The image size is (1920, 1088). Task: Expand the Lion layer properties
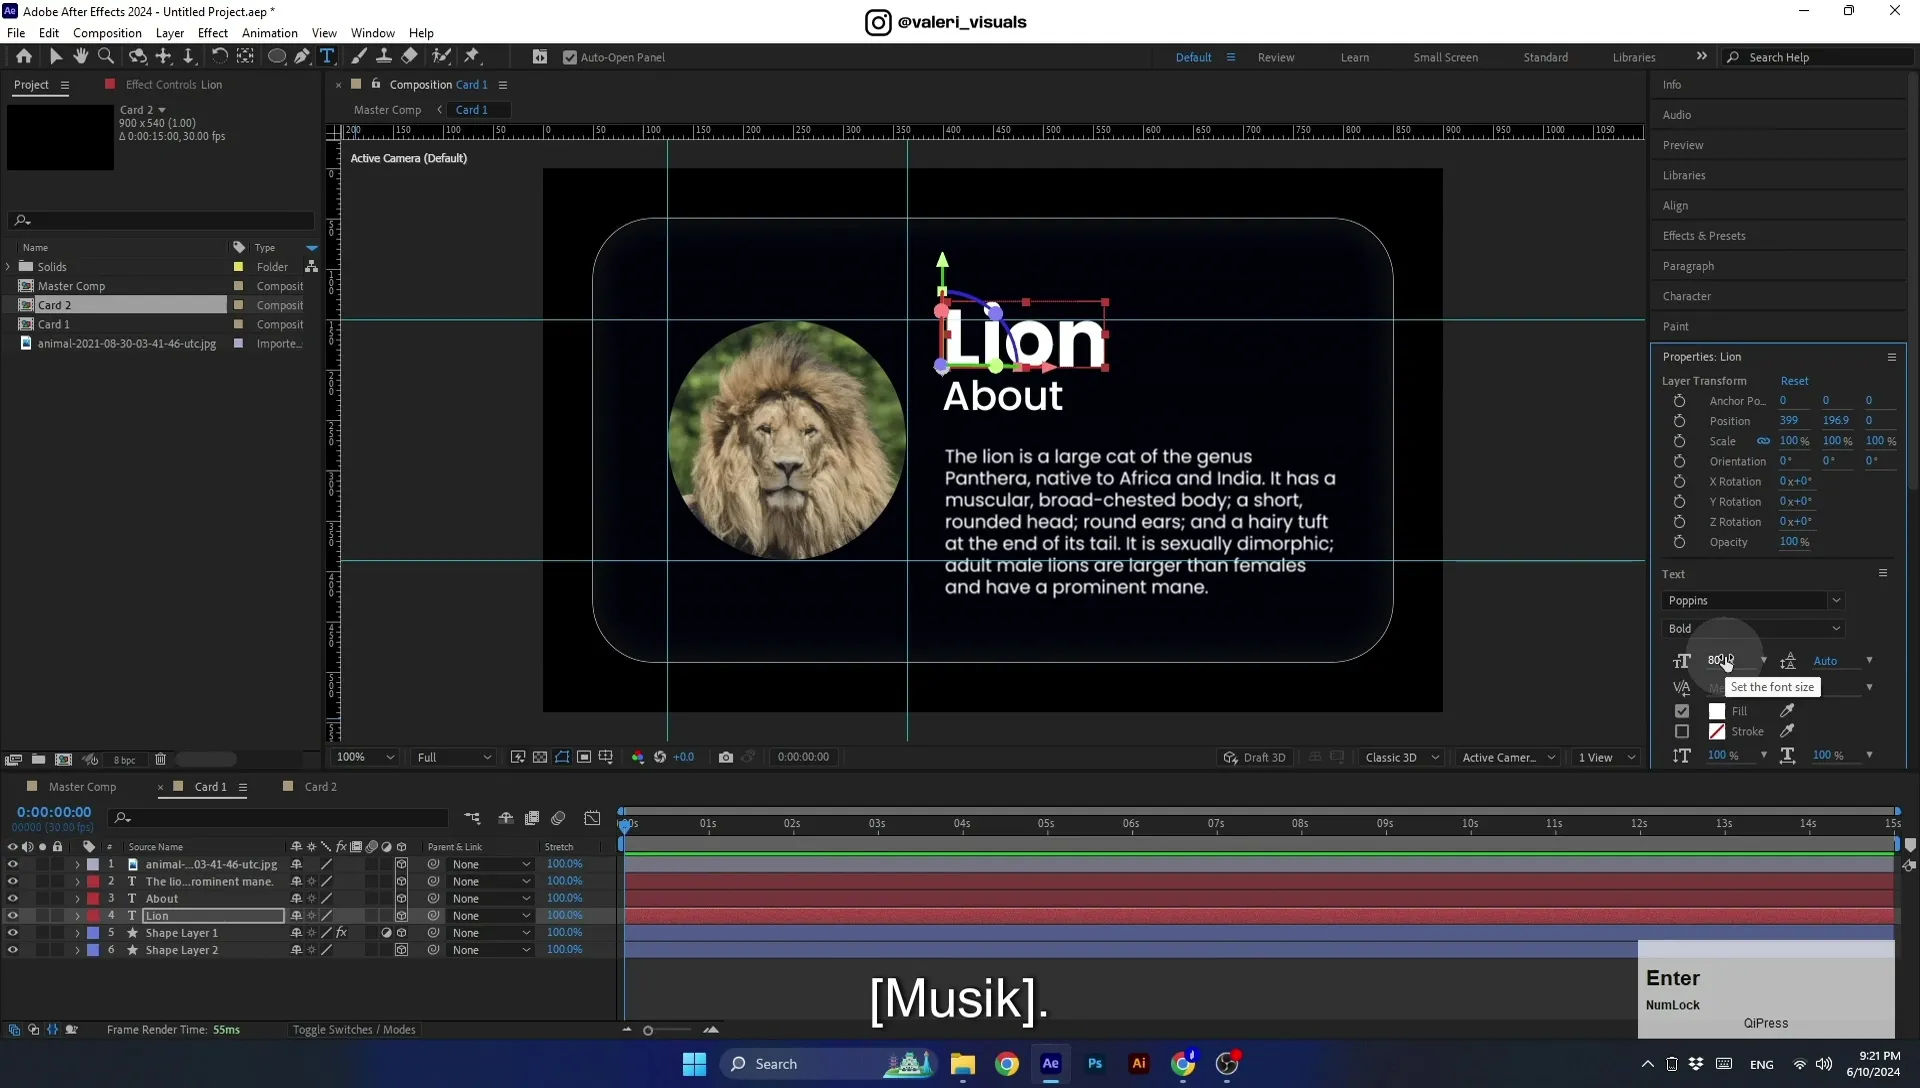(x=78, y=916)
